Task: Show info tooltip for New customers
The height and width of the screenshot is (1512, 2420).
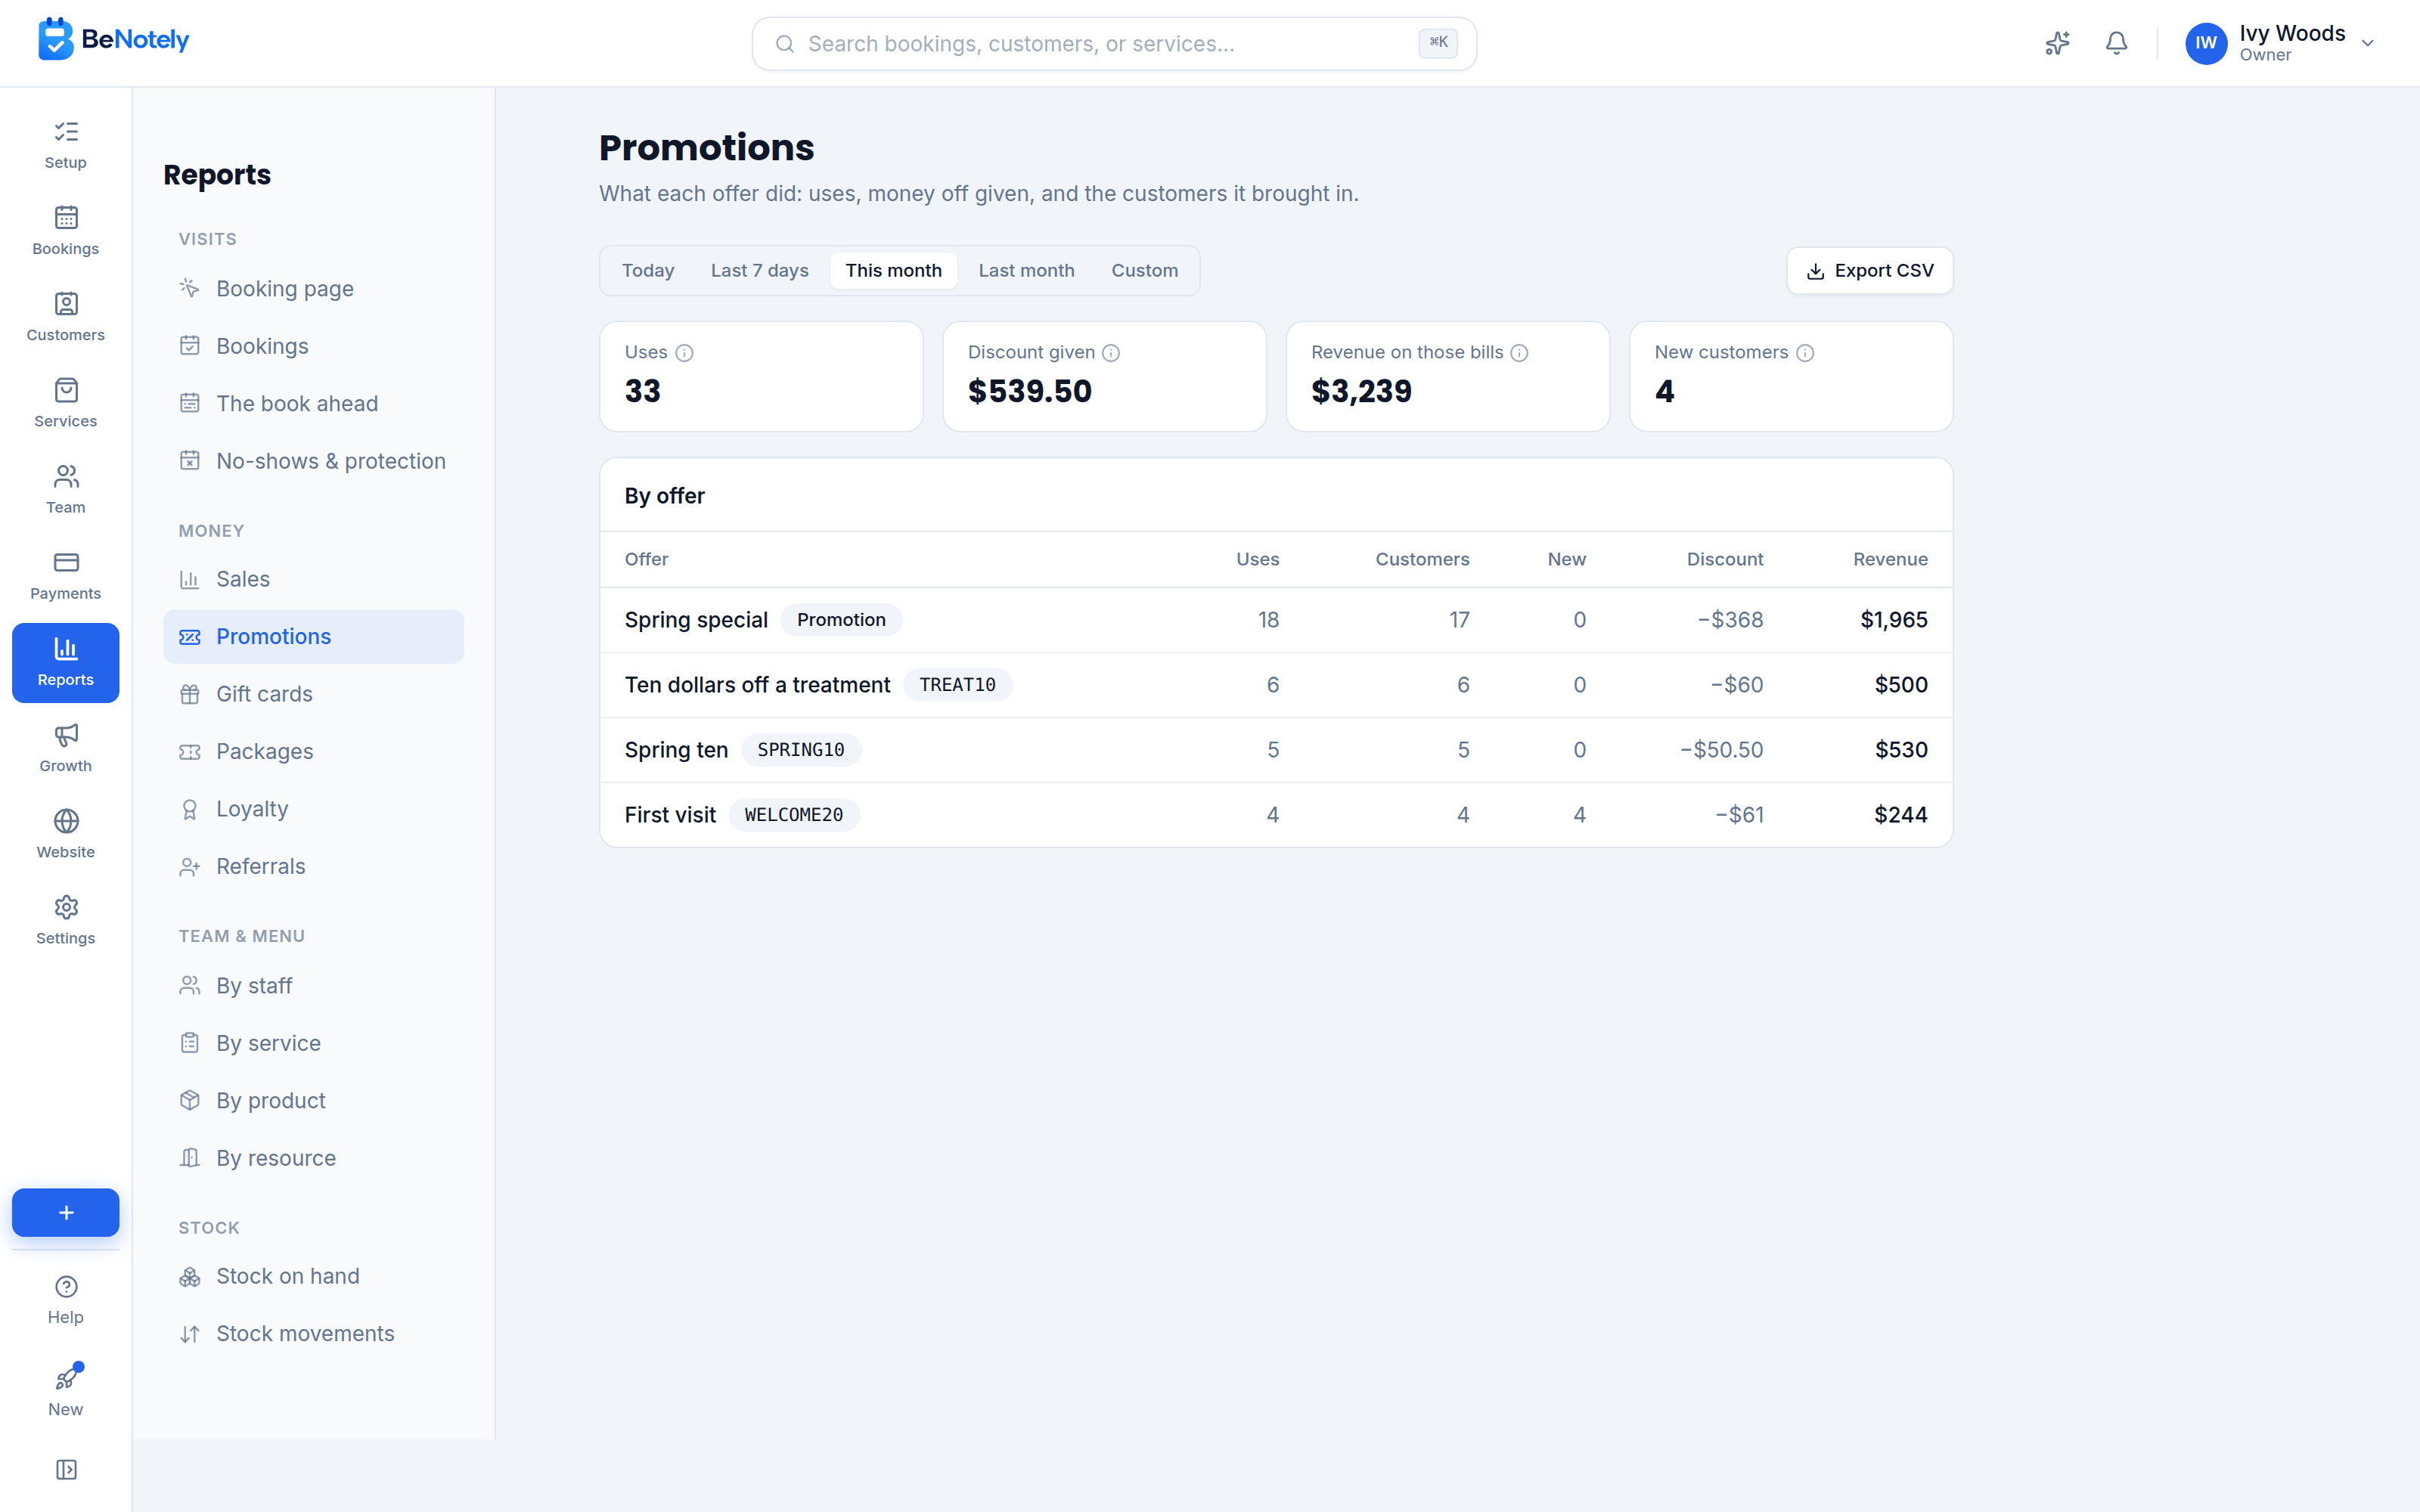Action: point(1805,353)
